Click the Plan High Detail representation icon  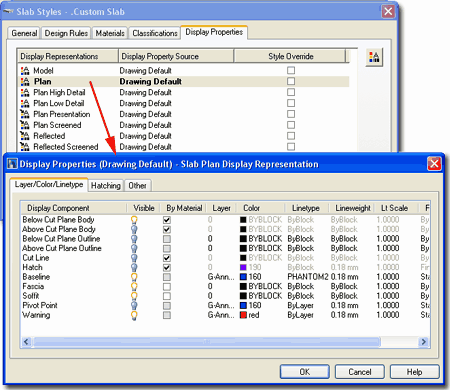pyautogui.click(x=25, y=93)
